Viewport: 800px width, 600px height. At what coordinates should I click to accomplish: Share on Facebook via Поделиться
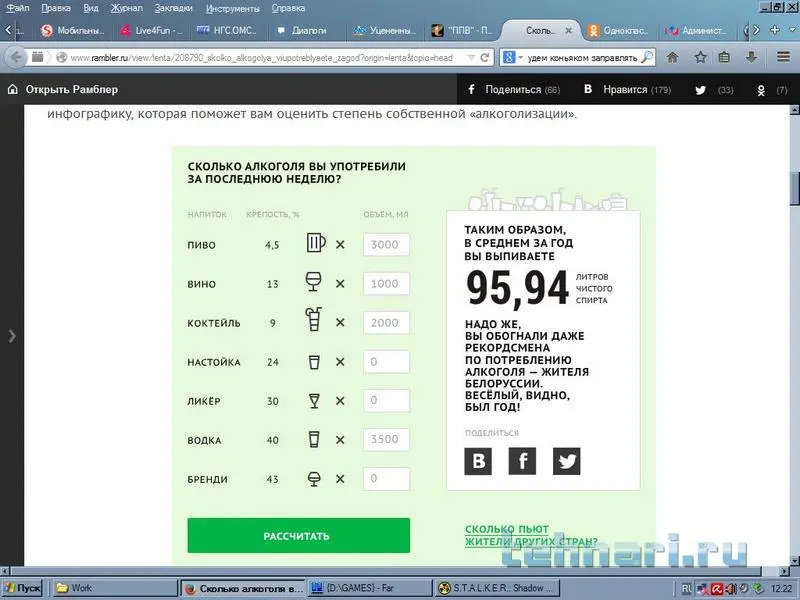point(514,90)
